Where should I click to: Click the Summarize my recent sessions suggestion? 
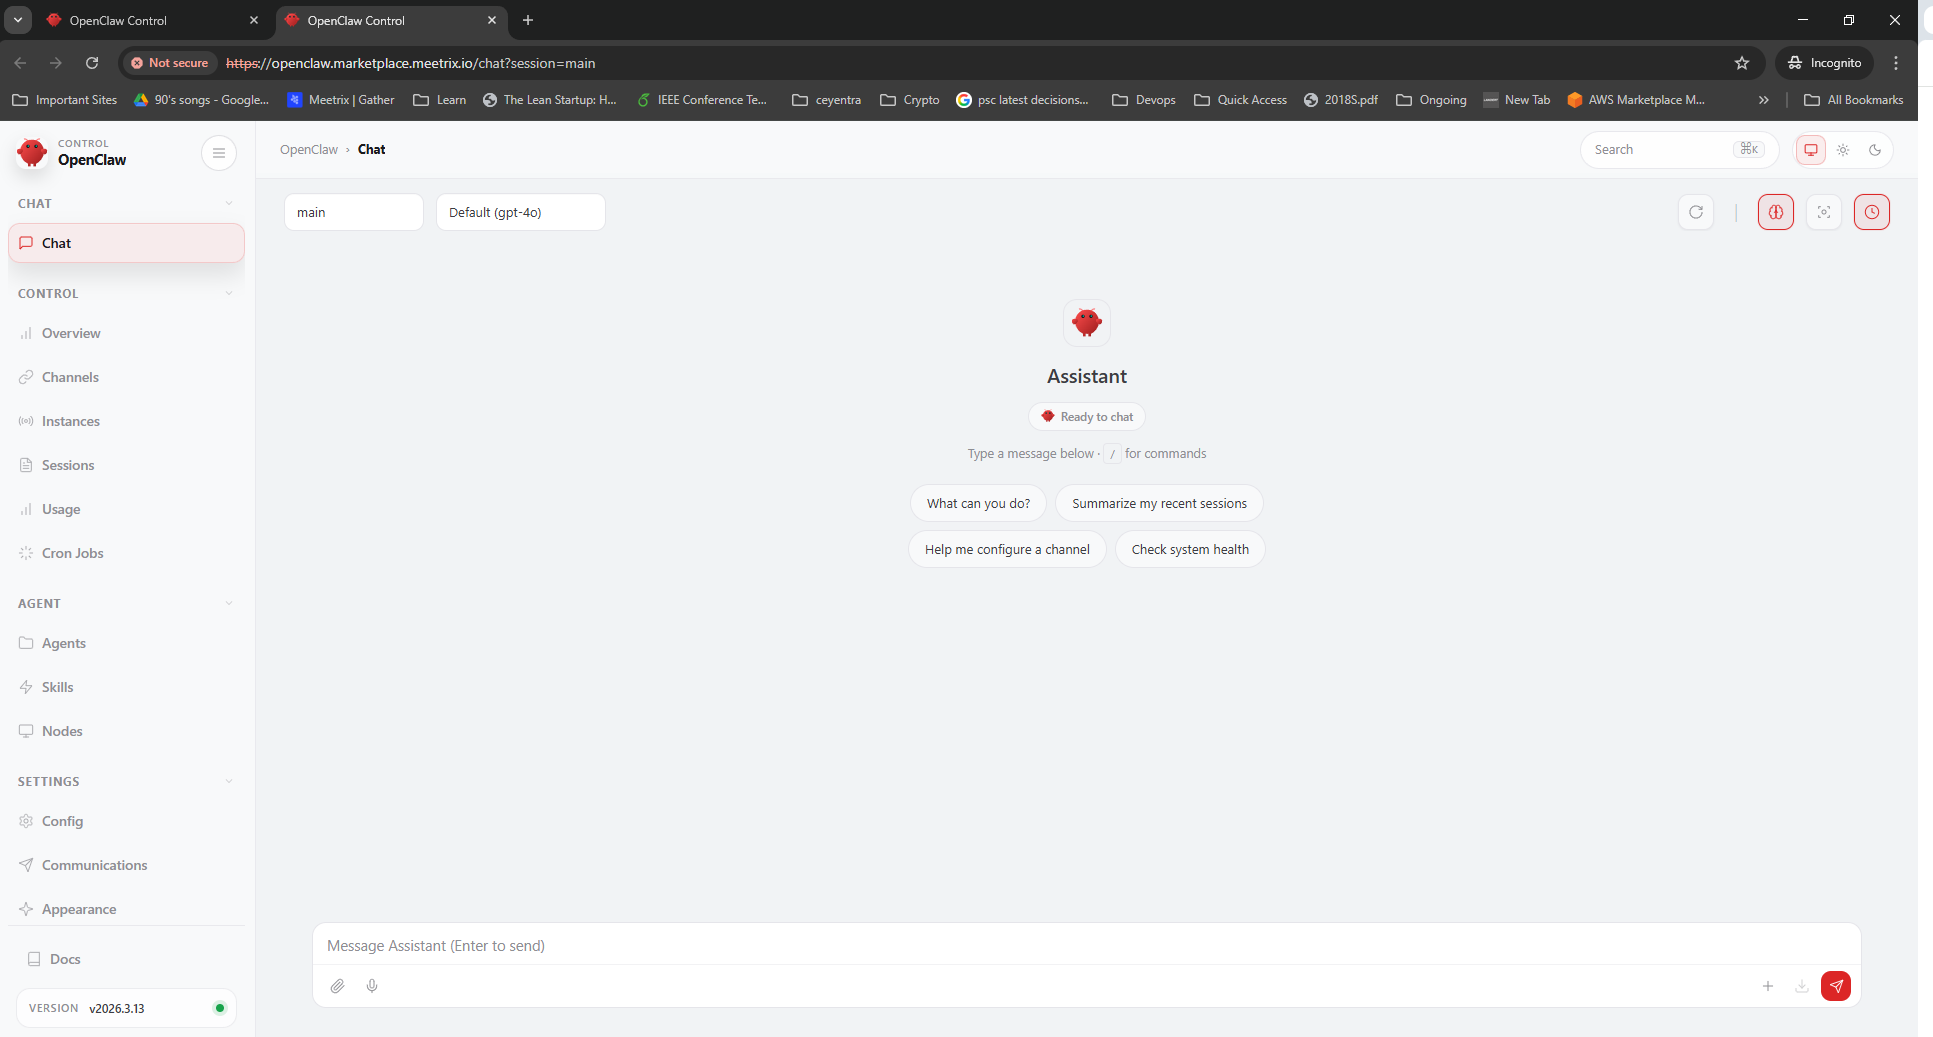coord(1159,503)
